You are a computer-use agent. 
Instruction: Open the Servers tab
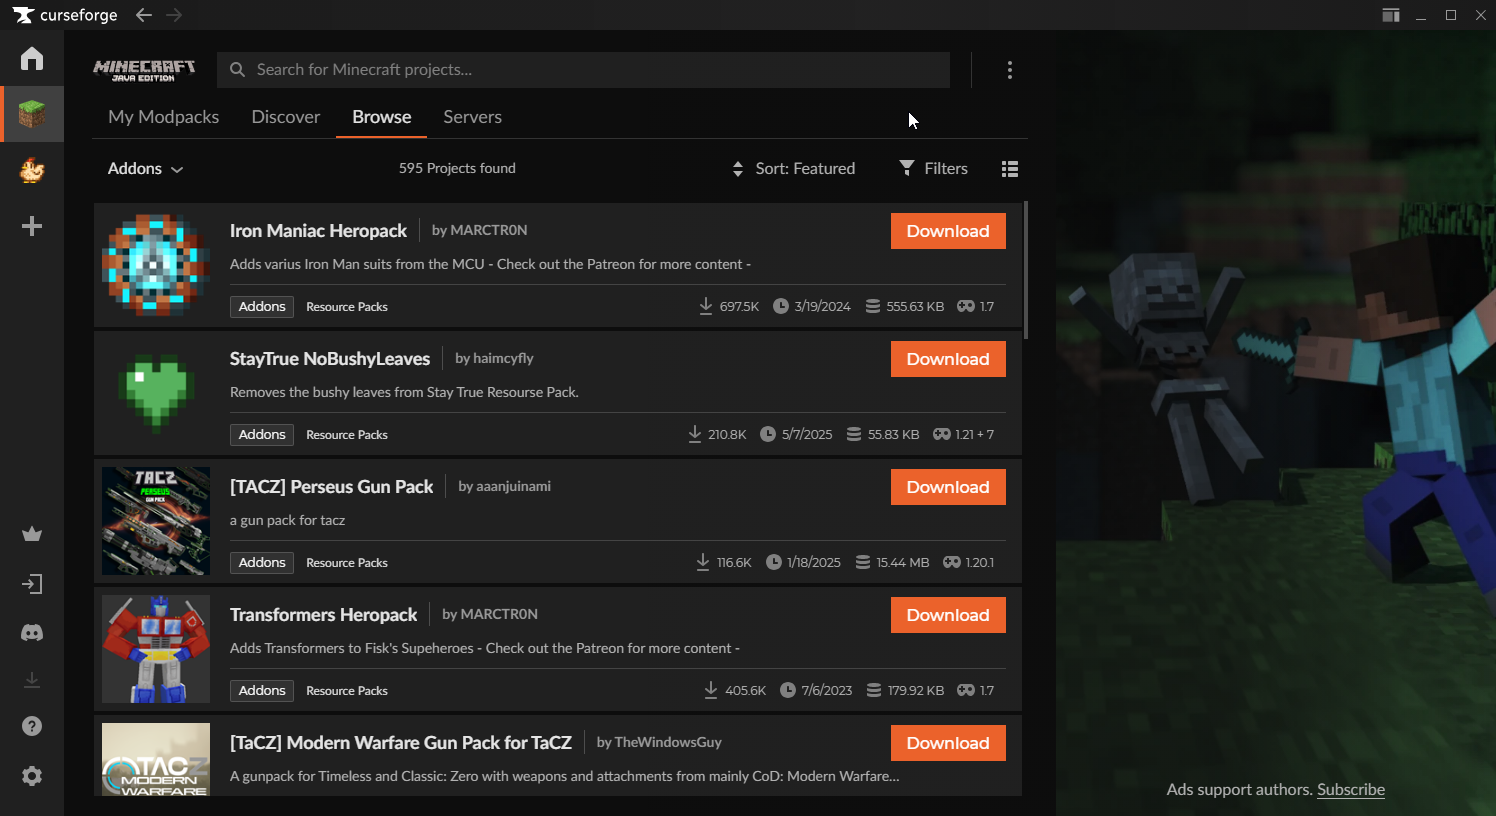(473, 117)
